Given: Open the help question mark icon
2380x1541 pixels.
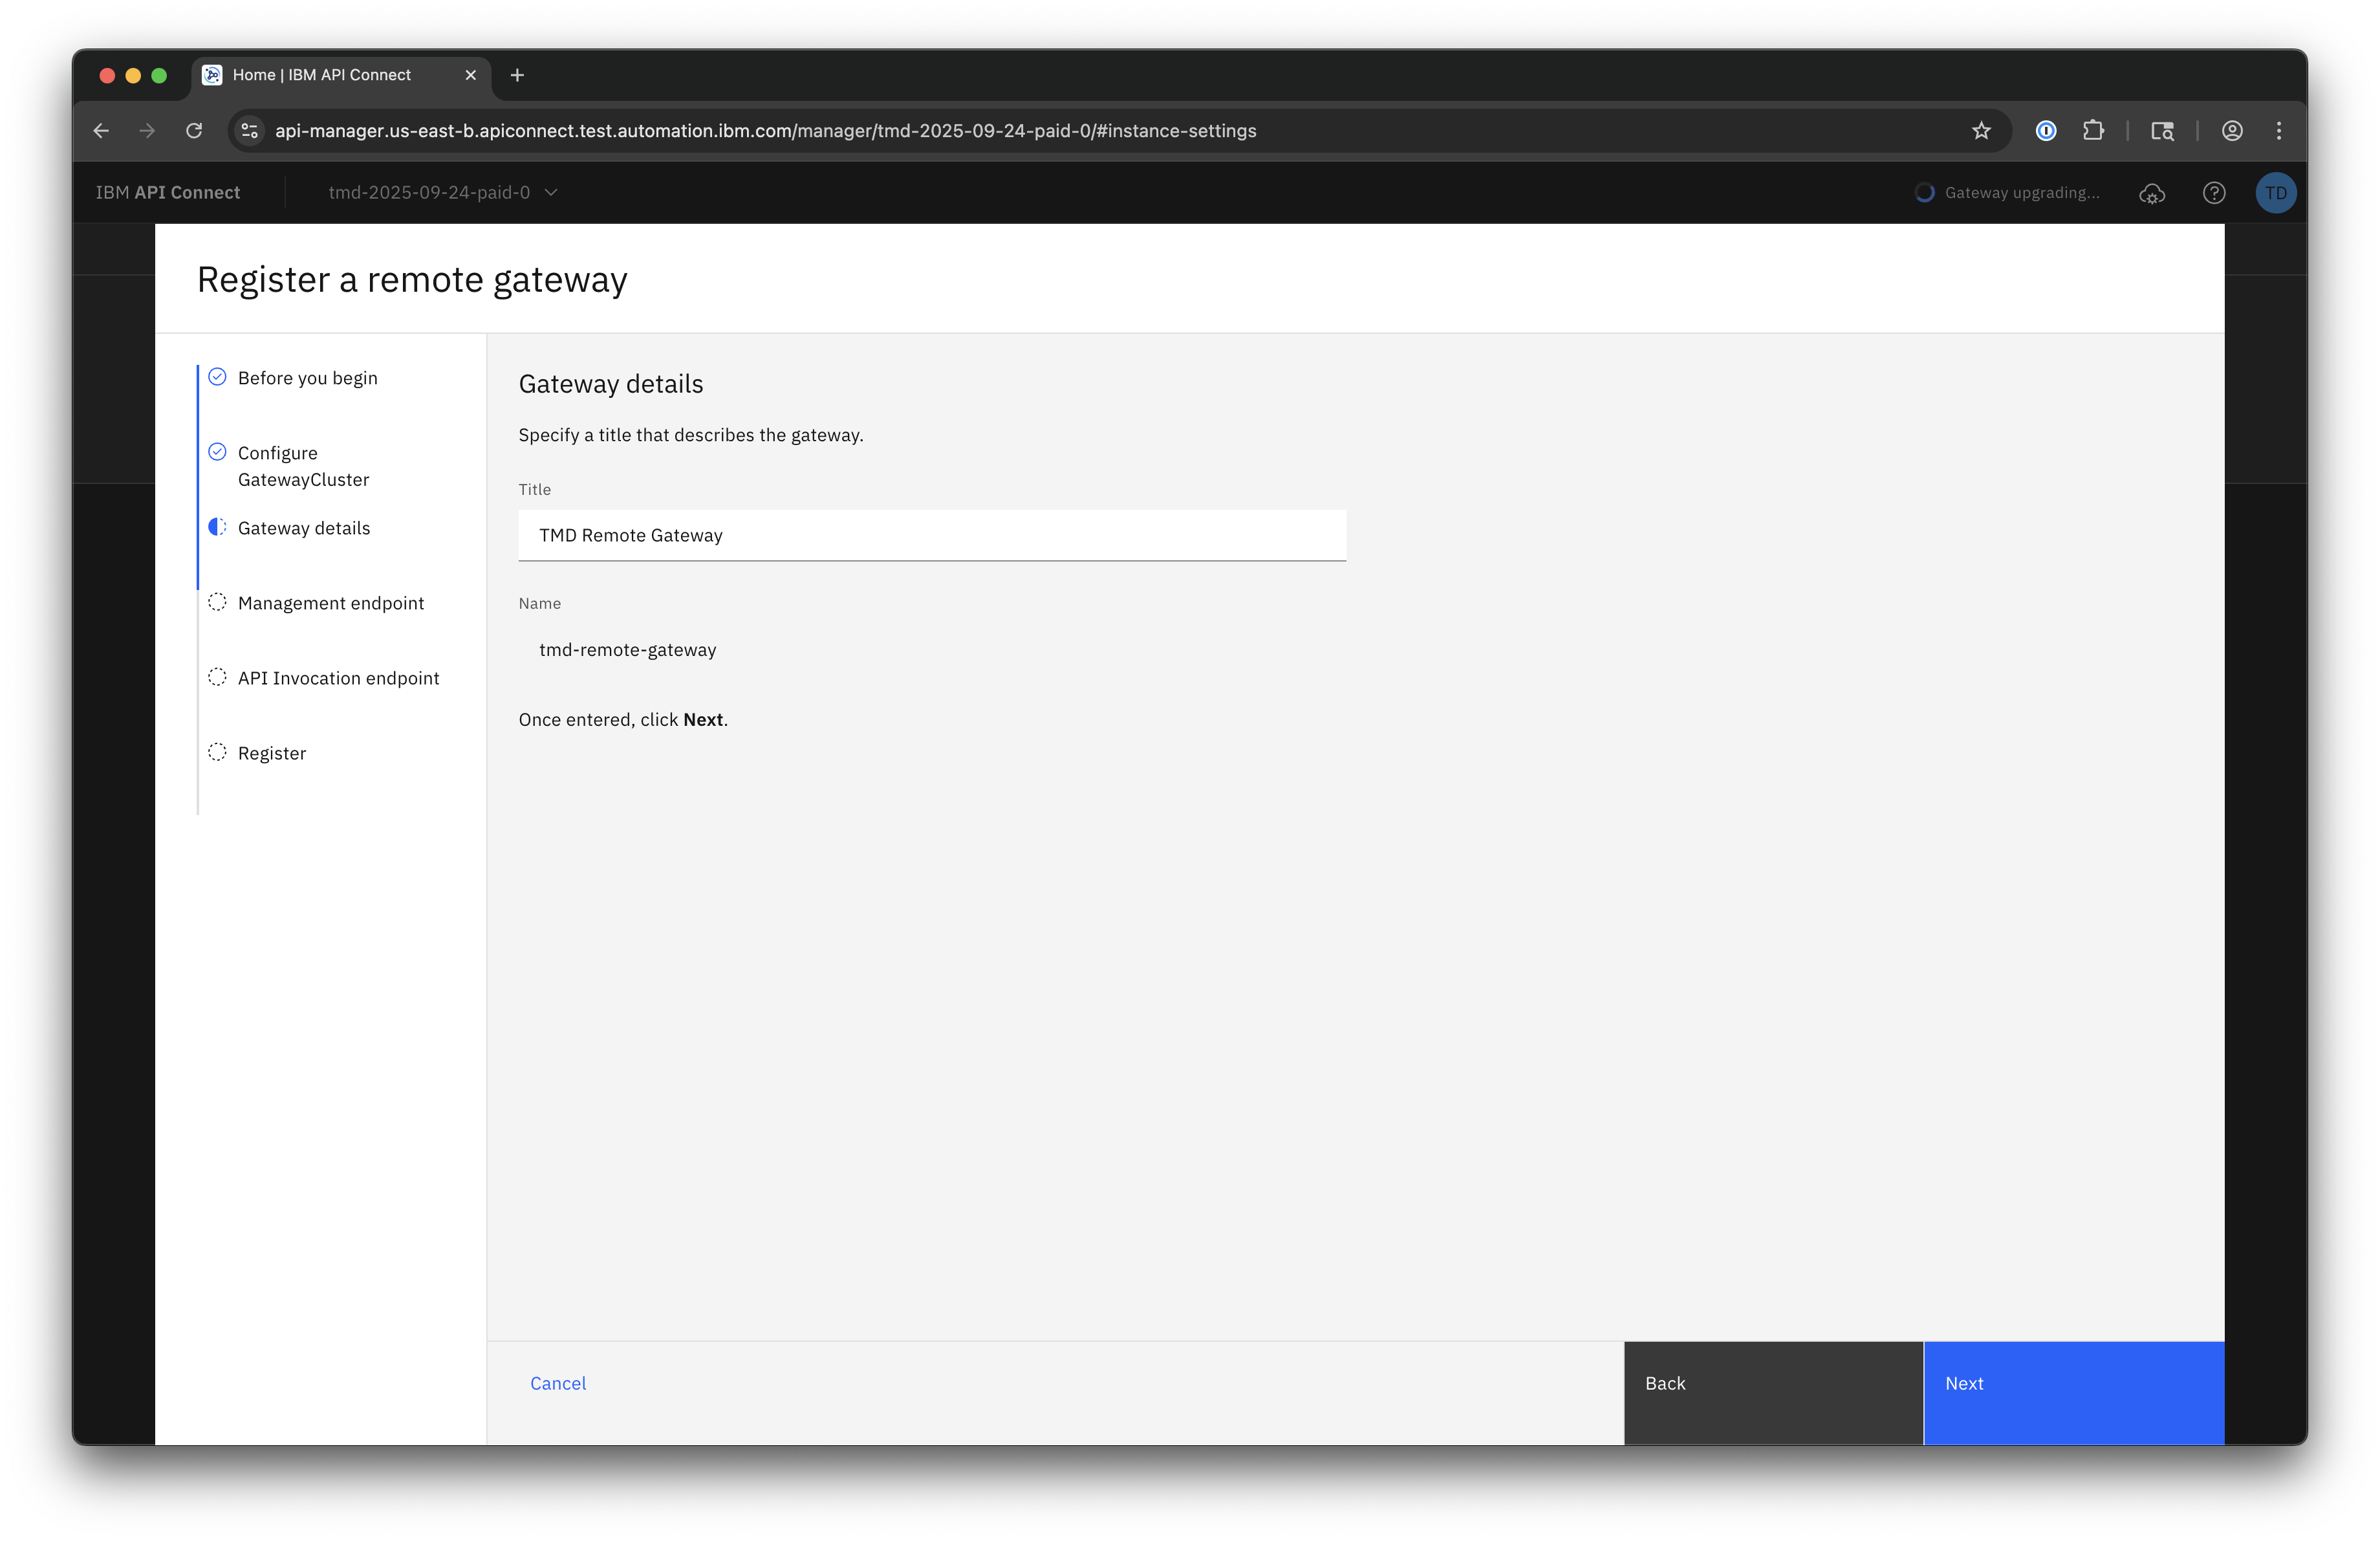Looking at the screenshot, I should pos(2214,193).
